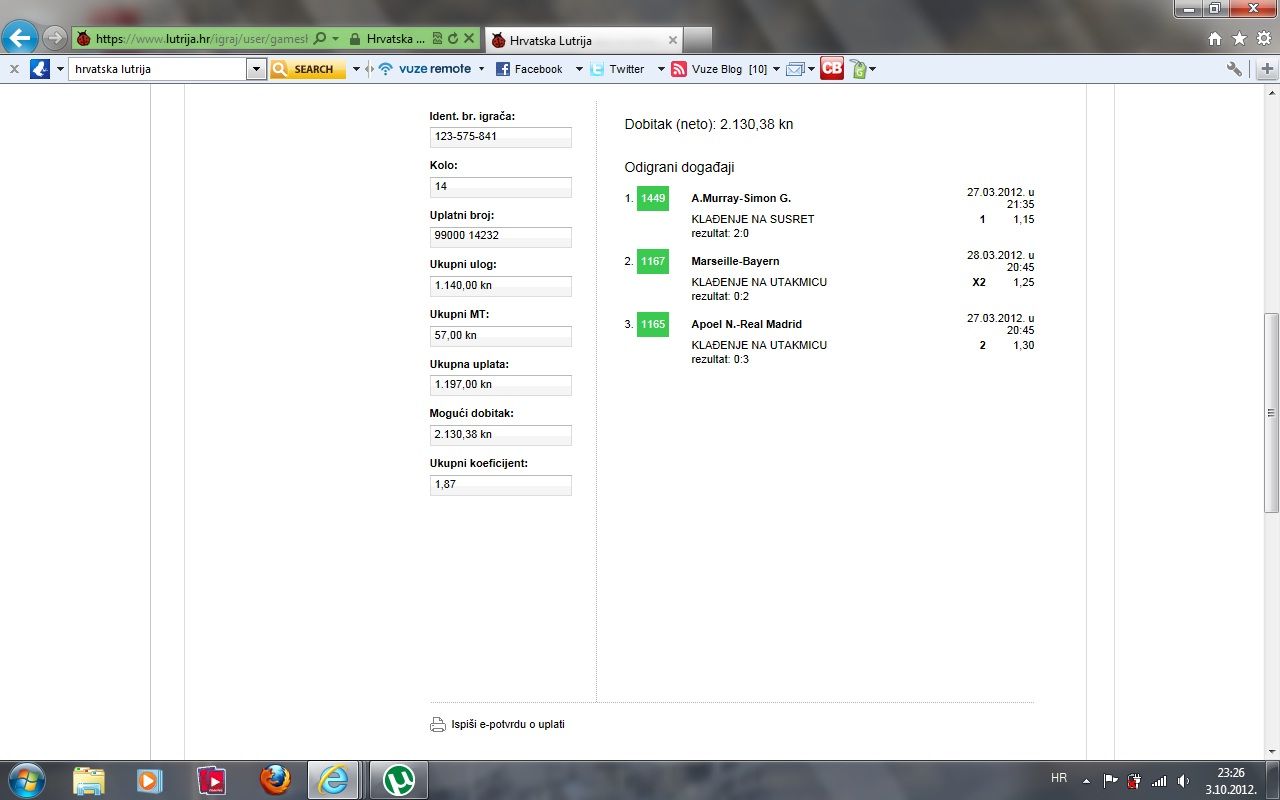The height and width of the screenshot is (800, 1280).
Task: Show hidden tray icons with the arrow
Action: [x=1086, y=780]
